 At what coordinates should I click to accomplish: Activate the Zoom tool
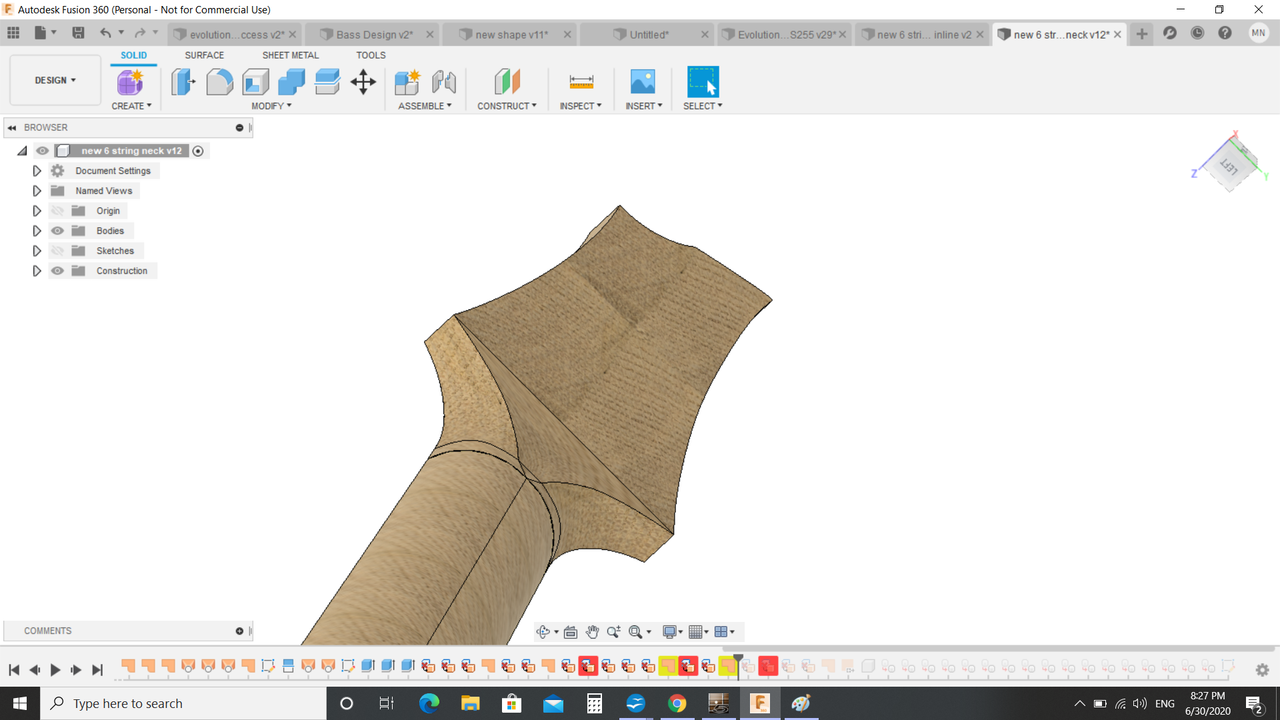pyautogui.click(x=613, y=632)
